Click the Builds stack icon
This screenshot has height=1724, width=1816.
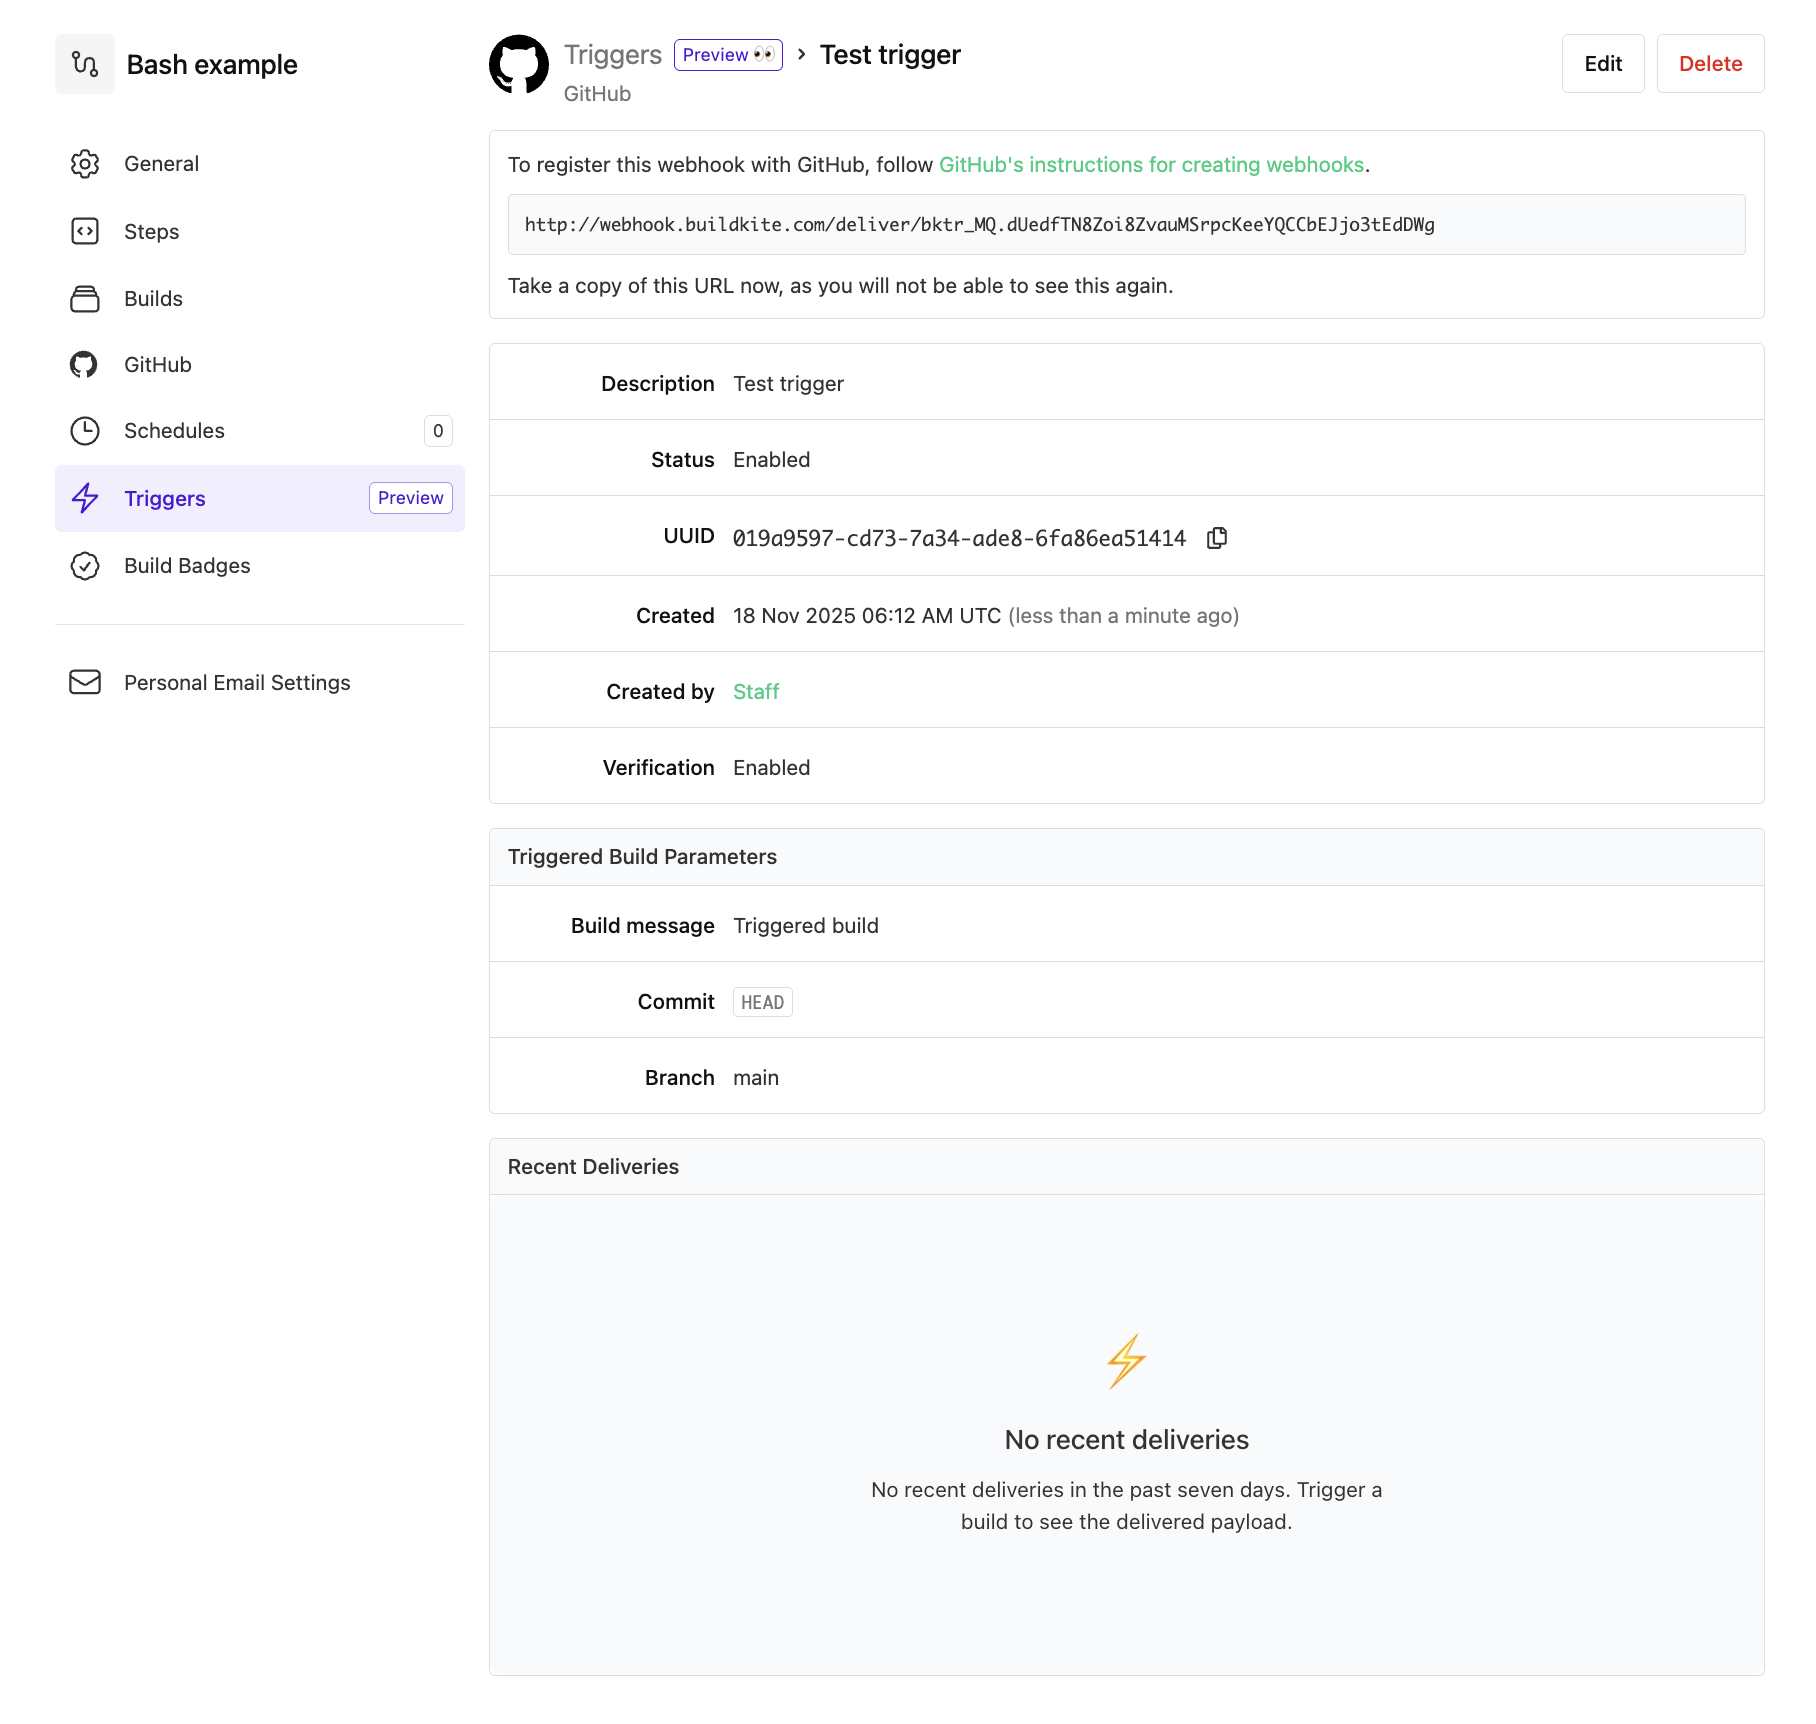click(x=85, y=299)
